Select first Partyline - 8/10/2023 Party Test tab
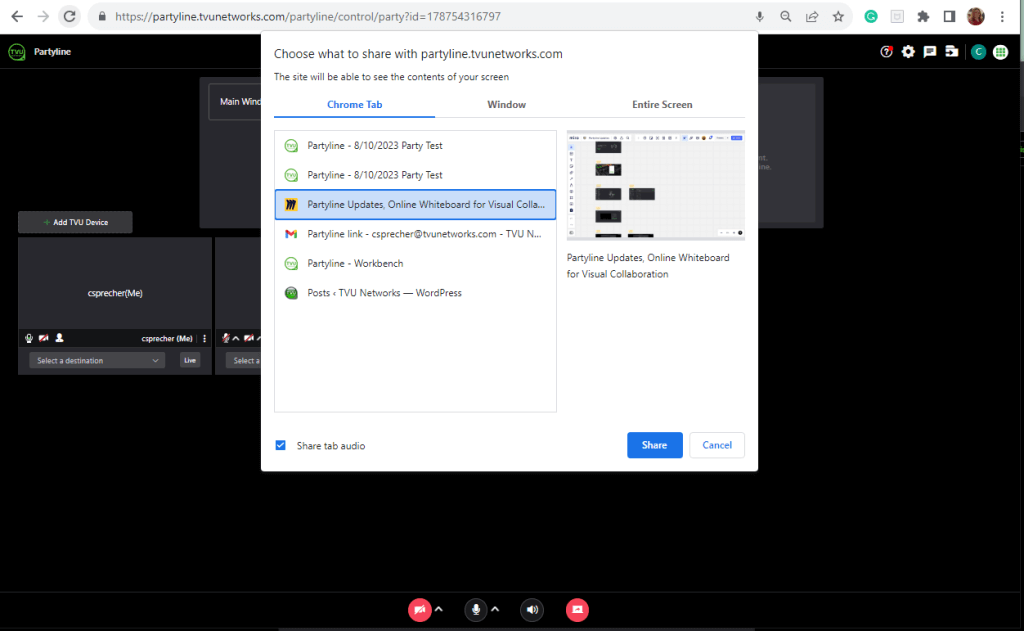 click(415, 146)
